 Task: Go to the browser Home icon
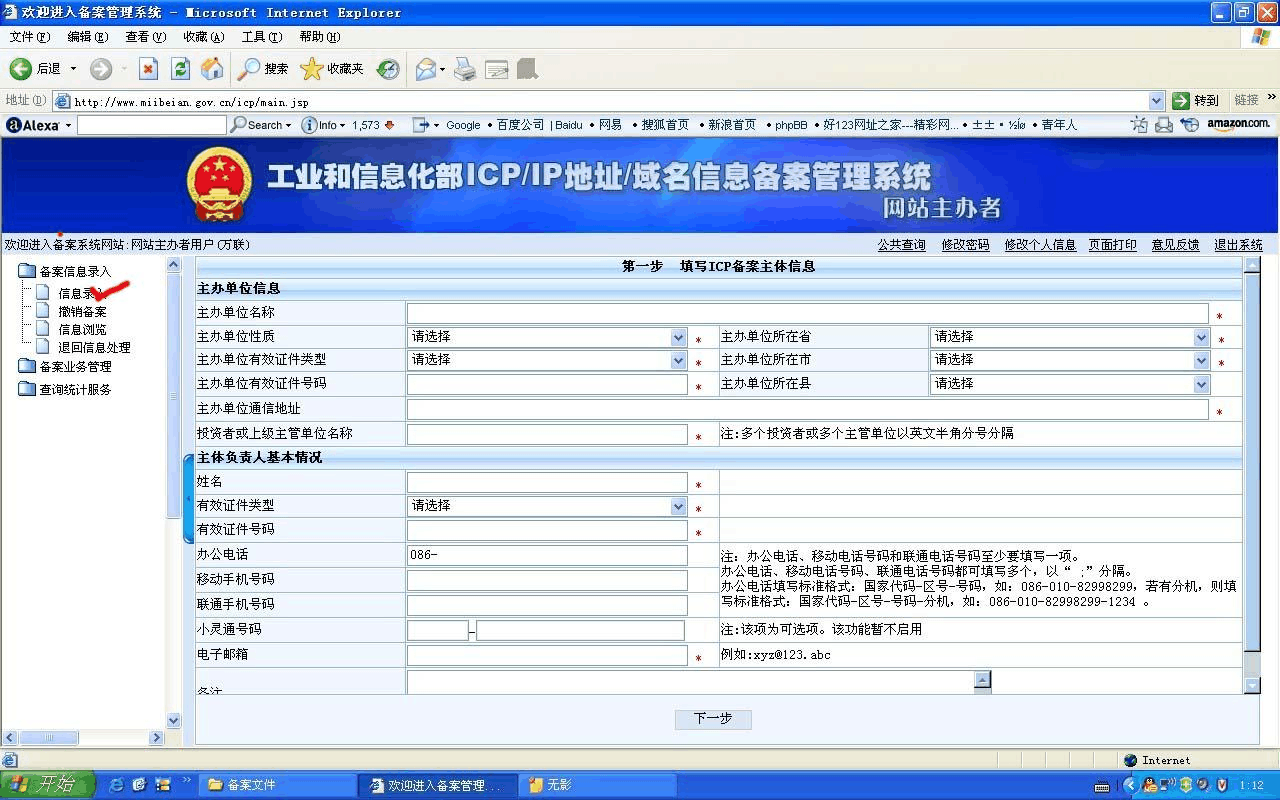(x=212, y=69)
